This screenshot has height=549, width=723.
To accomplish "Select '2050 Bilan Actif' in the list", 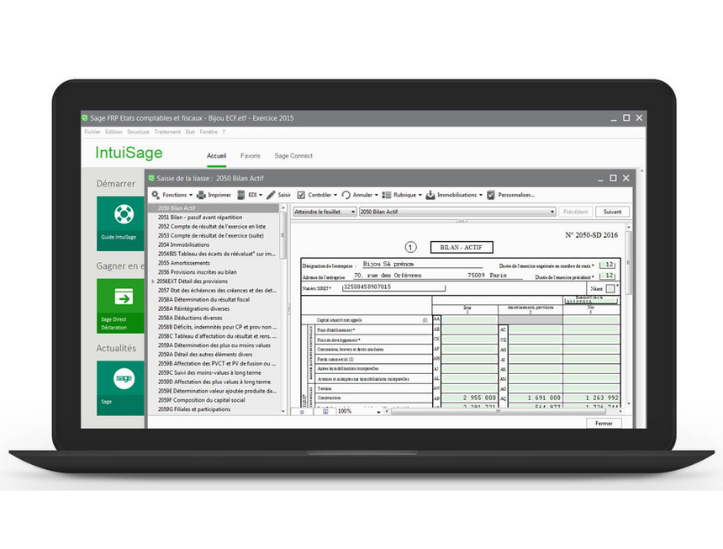I will [x=213, y=208].
